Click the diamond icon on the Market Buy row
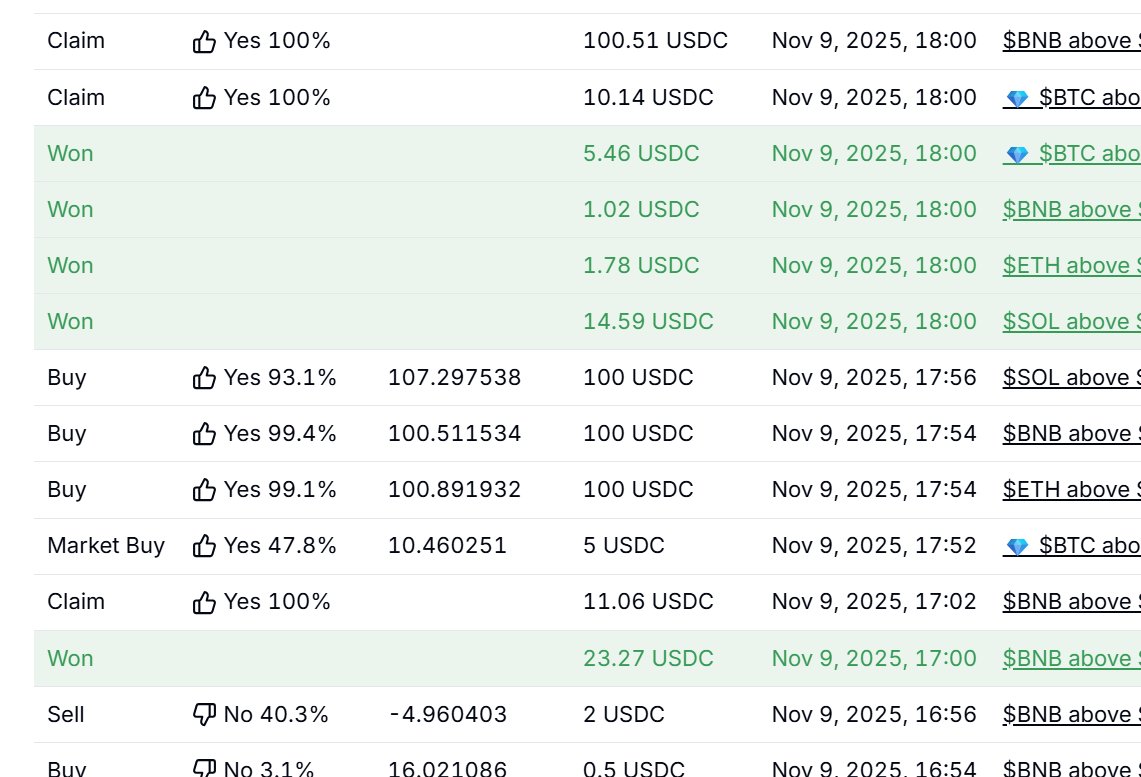 pos(1018,545)
